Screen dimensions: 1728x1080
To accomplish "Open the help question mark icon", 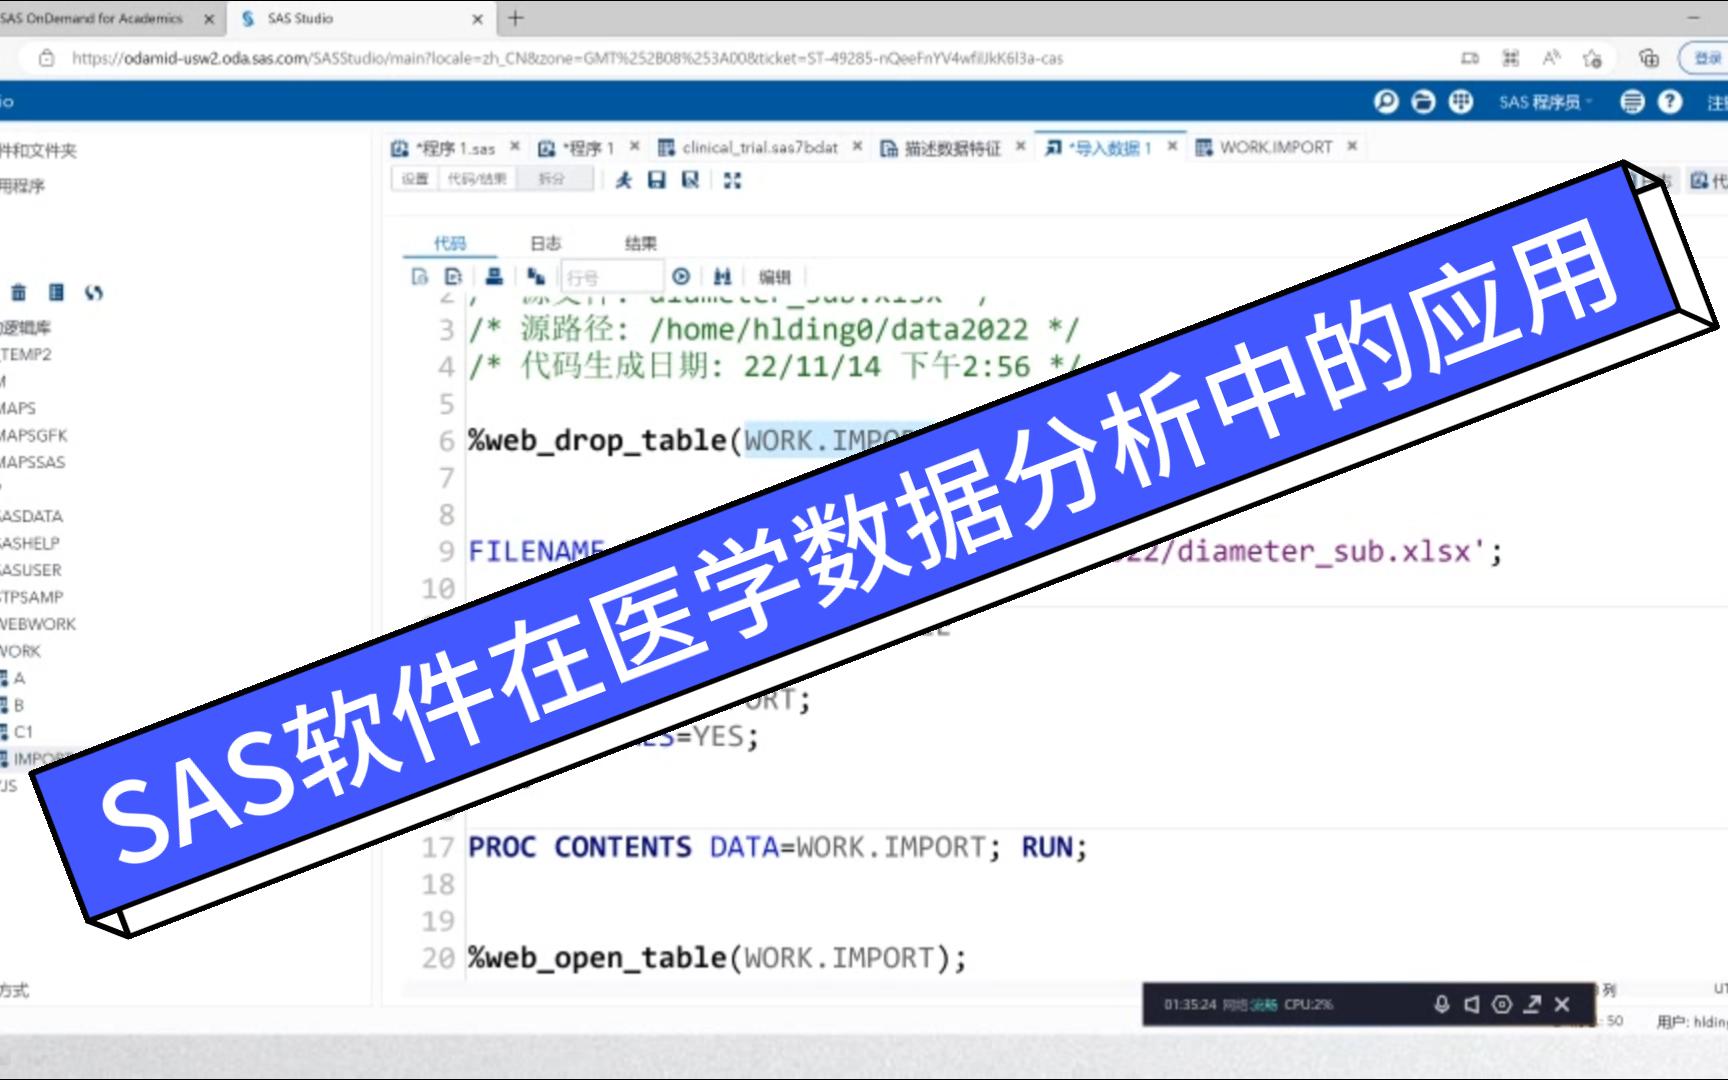I will pos(1670,101).
